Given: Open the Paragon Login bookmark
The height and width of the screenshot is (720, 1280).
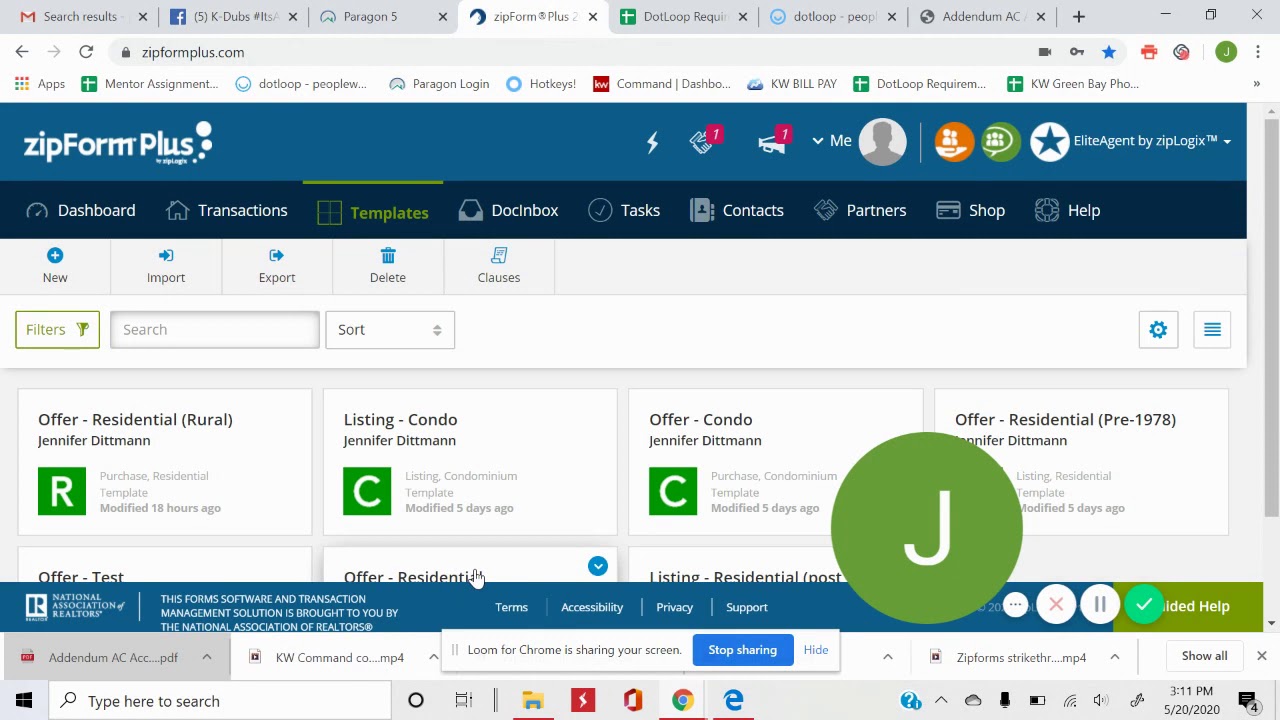Looking at the screenshot, I should (439, 84).
